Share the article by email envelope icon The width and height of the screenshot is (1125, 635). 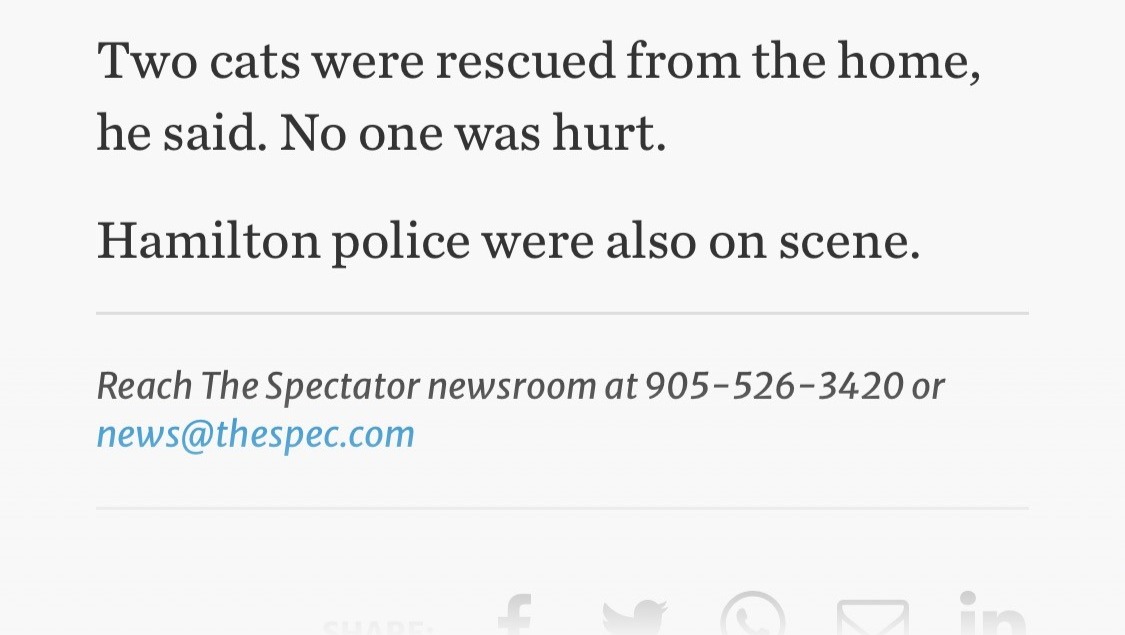tap(872, 617)
